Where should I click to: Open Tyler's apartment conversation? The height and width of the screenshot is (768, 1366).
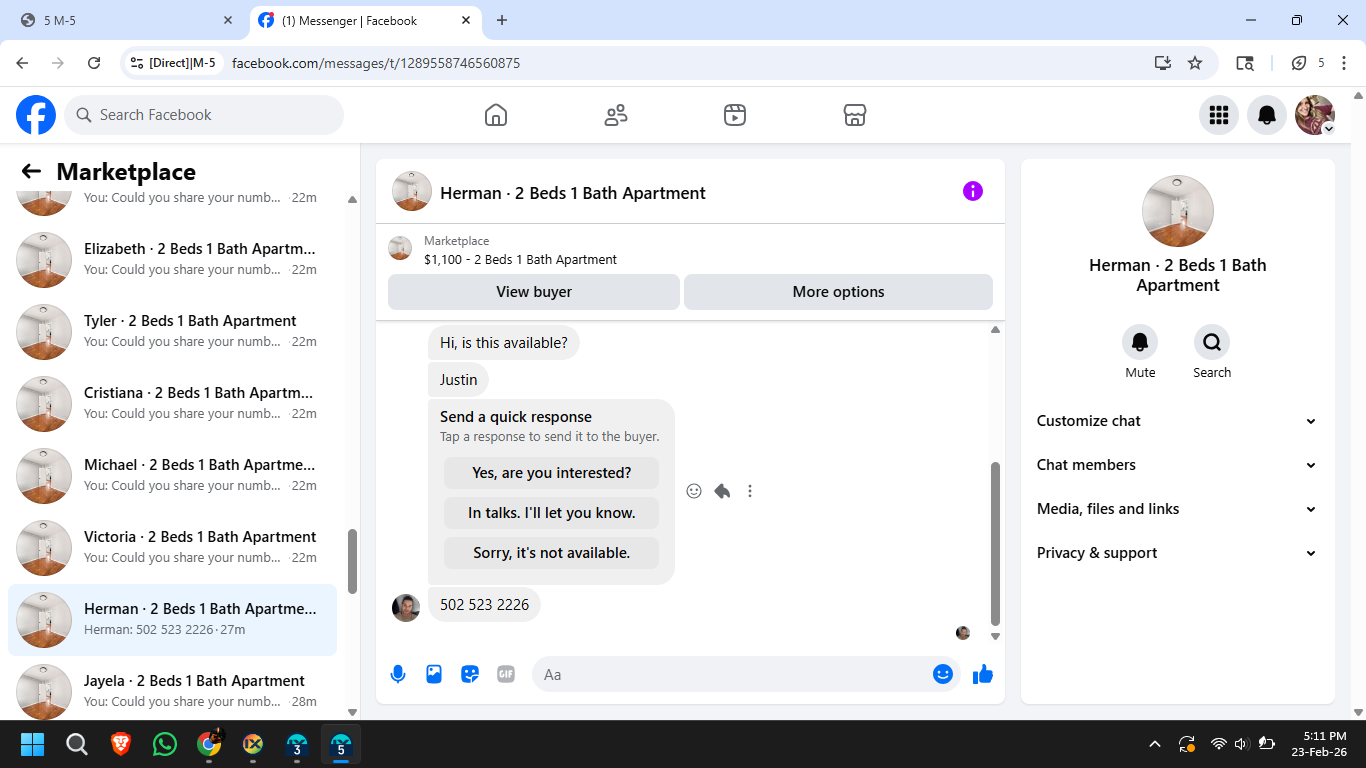172,332
